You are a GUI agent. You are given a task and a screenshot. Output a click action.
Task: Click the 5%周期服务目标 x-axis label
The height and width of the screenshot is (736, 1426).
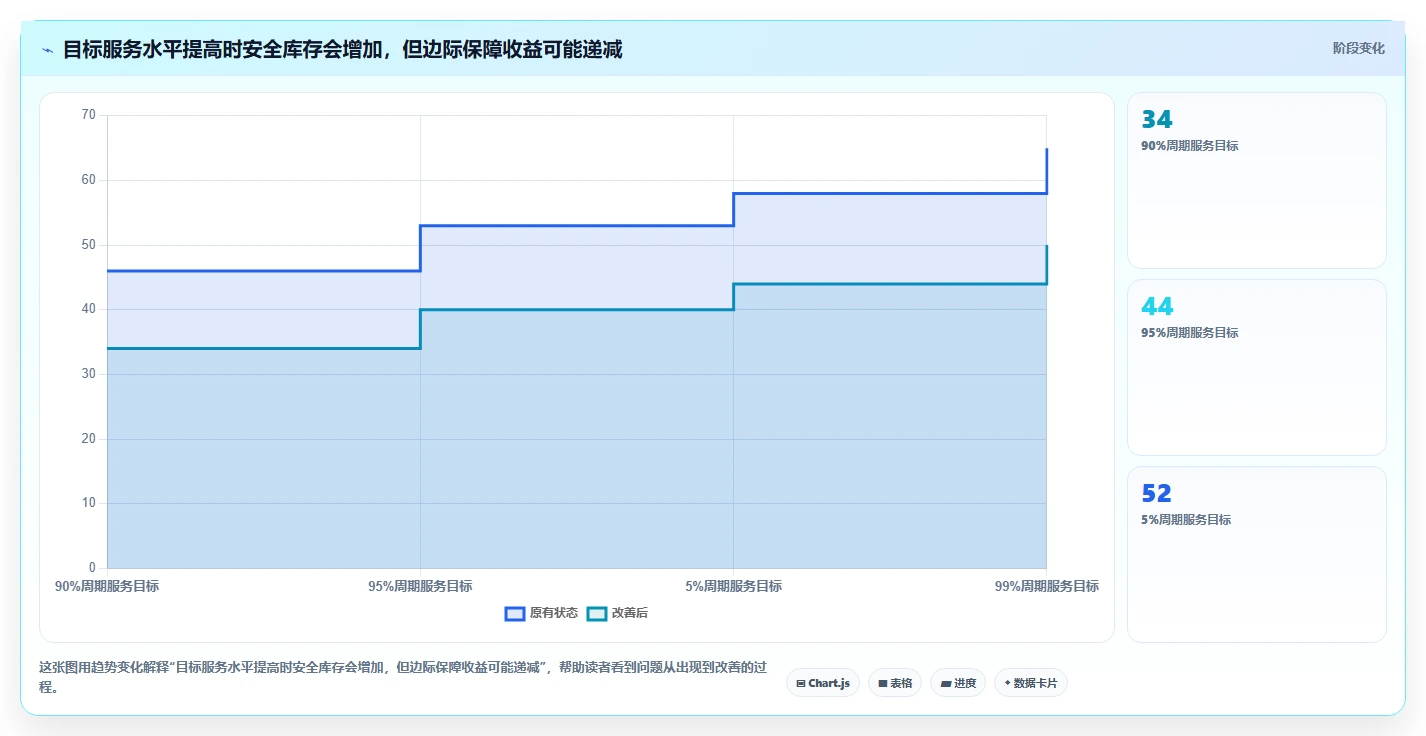point(733,586)
